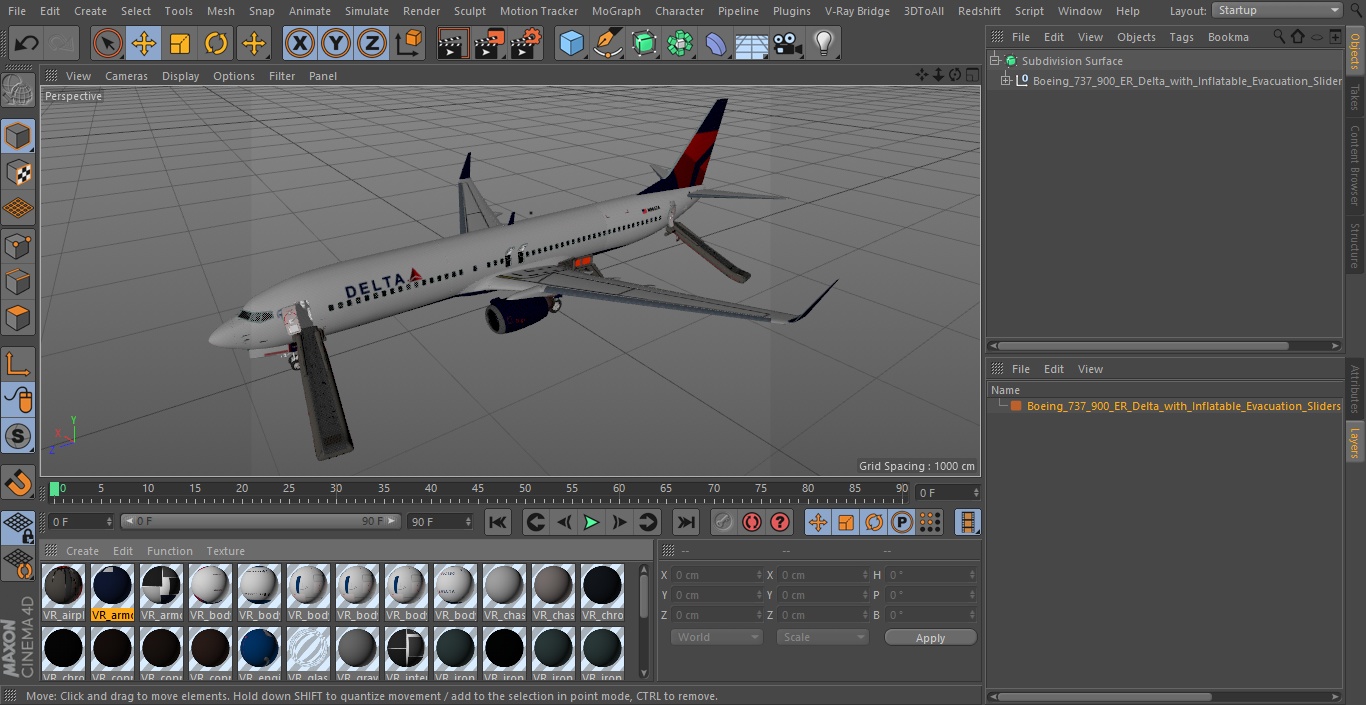This screenshot has width=1366, height=705.
Task: Click Render View clapperboard icon
Action: [453, 43]
